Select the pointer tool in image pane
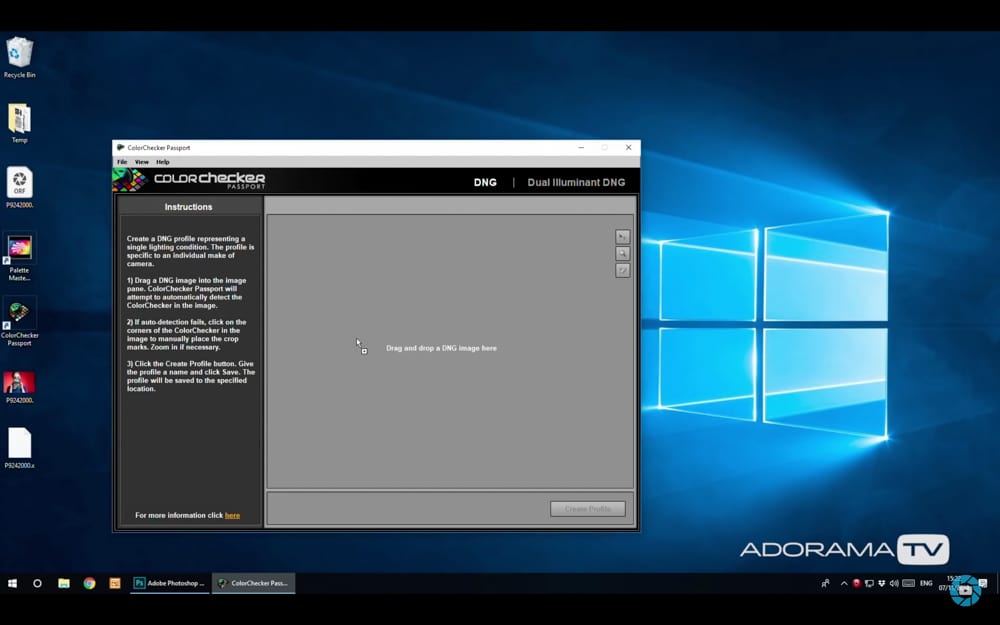The image size is (1000, 625). click(622, 237)
